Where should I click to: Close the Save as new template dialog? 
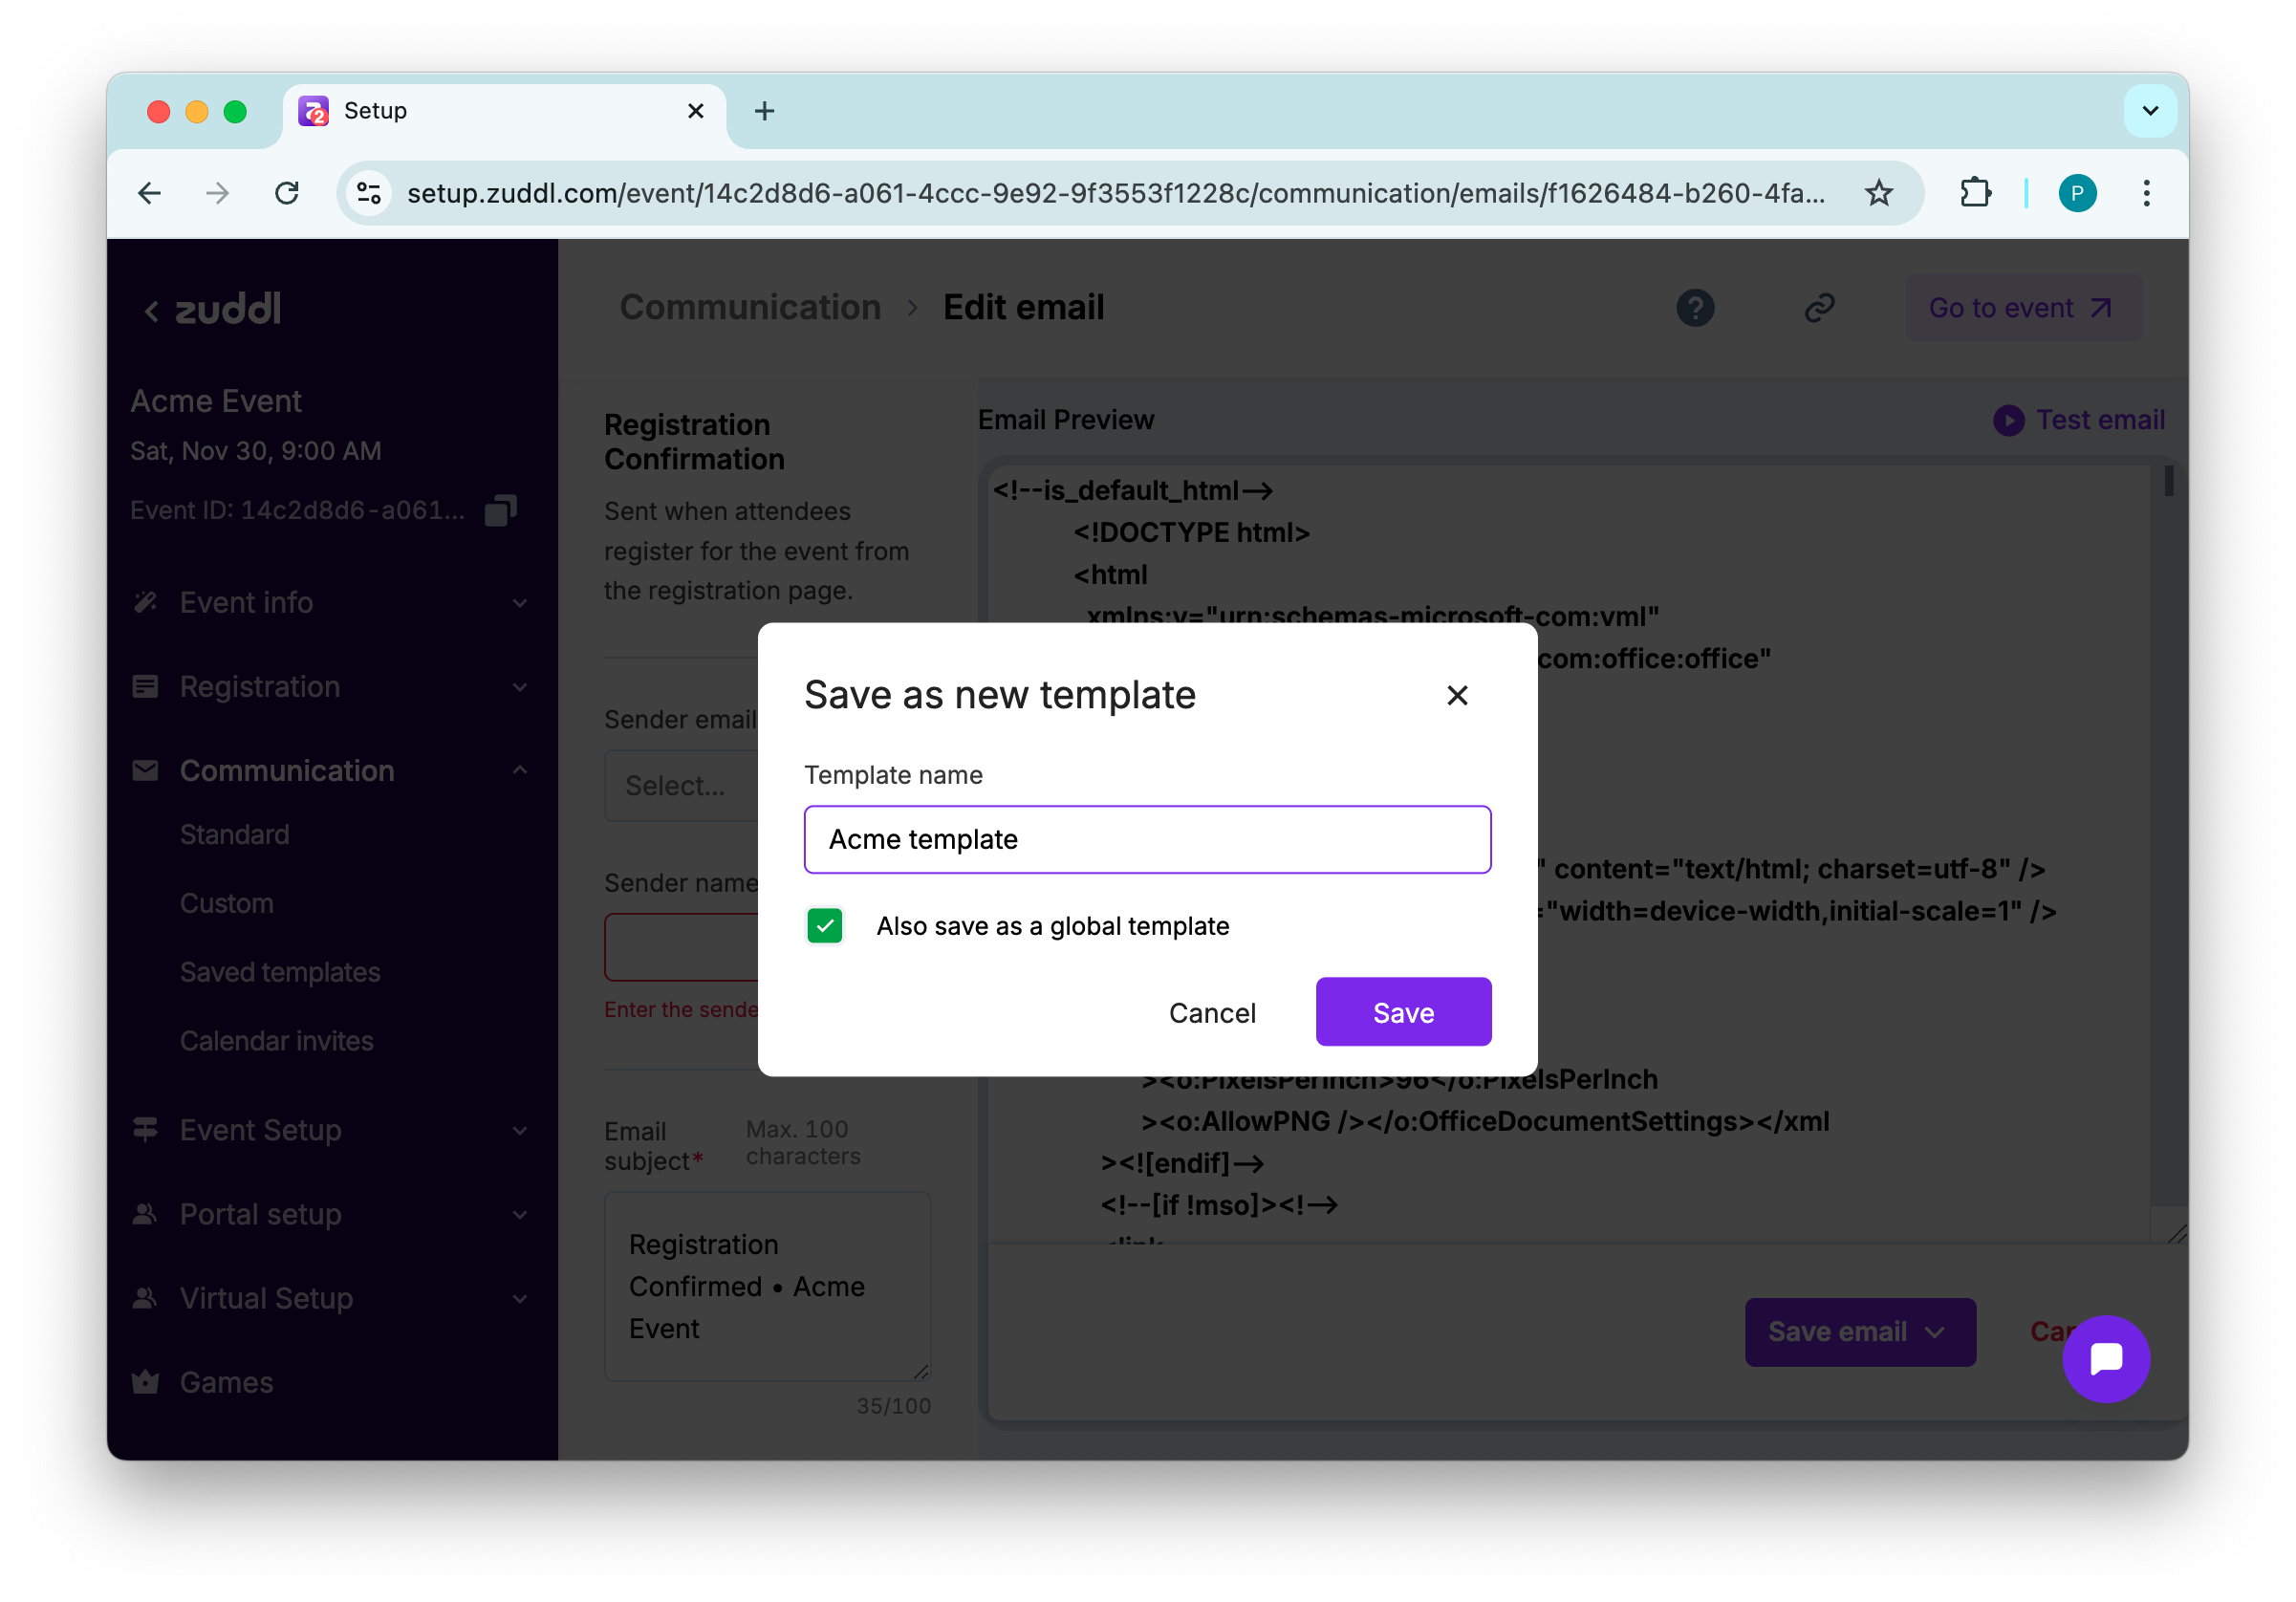click(x=1457, y=695)
